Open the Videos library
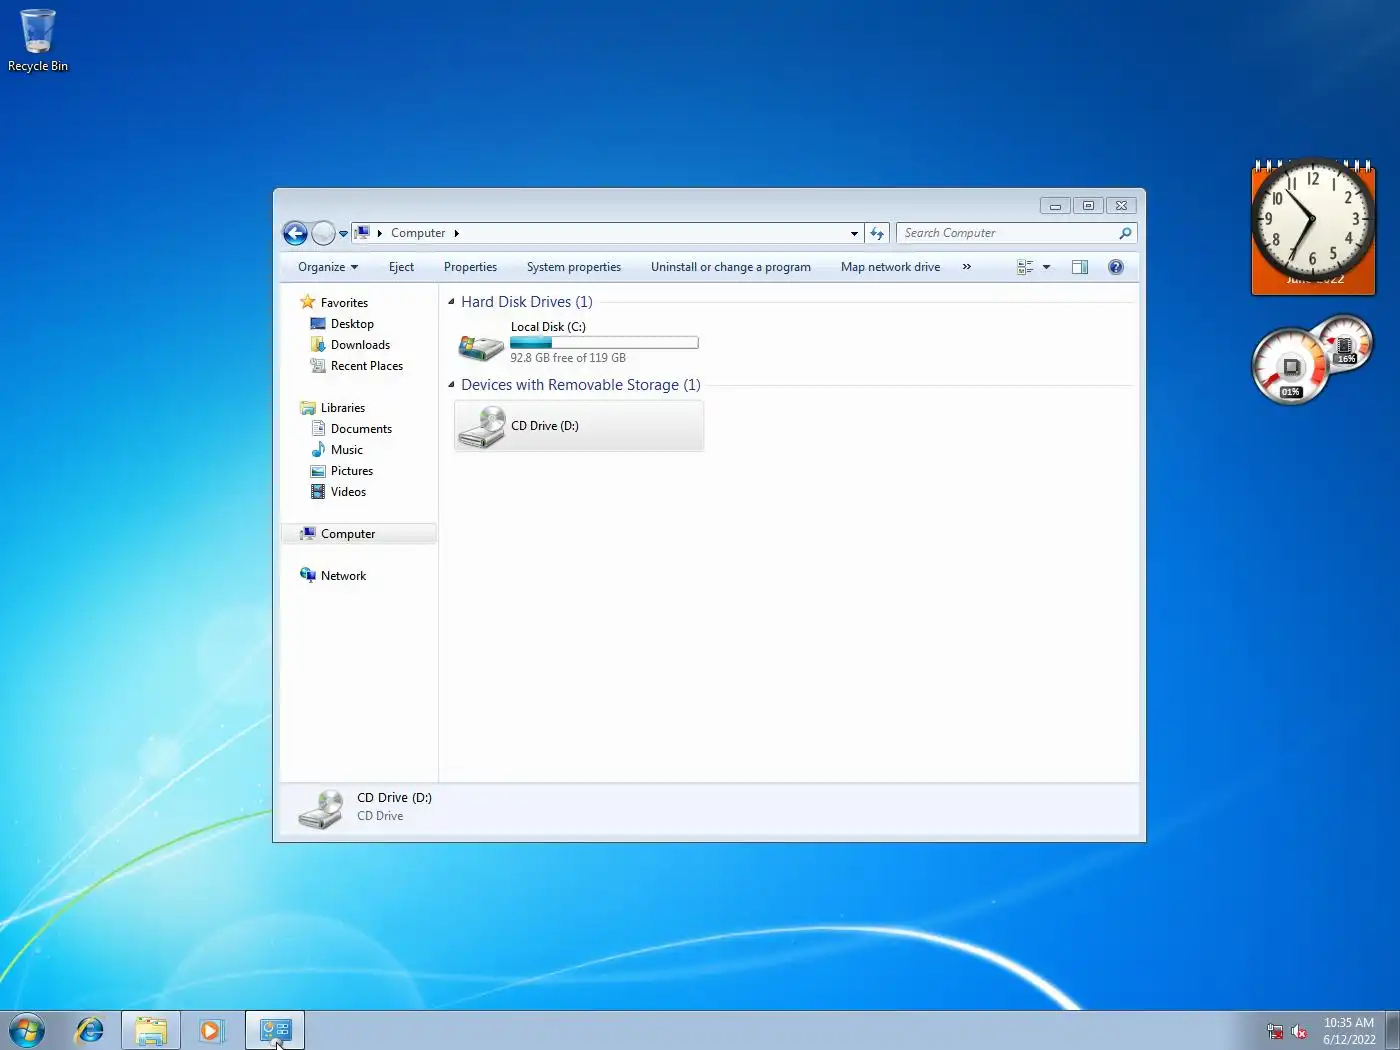 [348, 492]
